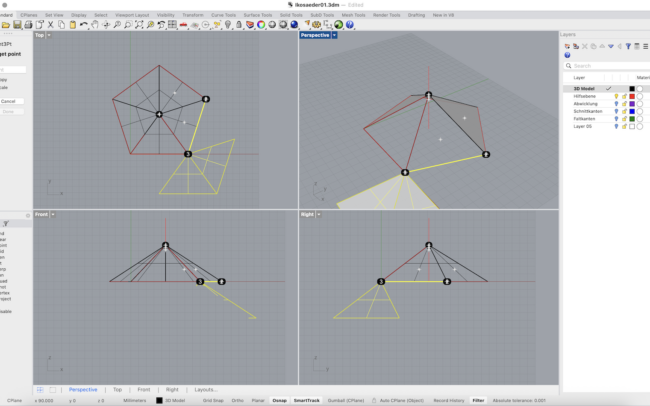
Task: Open the Top viewport dropdown arrow
Action: (49, 35)
